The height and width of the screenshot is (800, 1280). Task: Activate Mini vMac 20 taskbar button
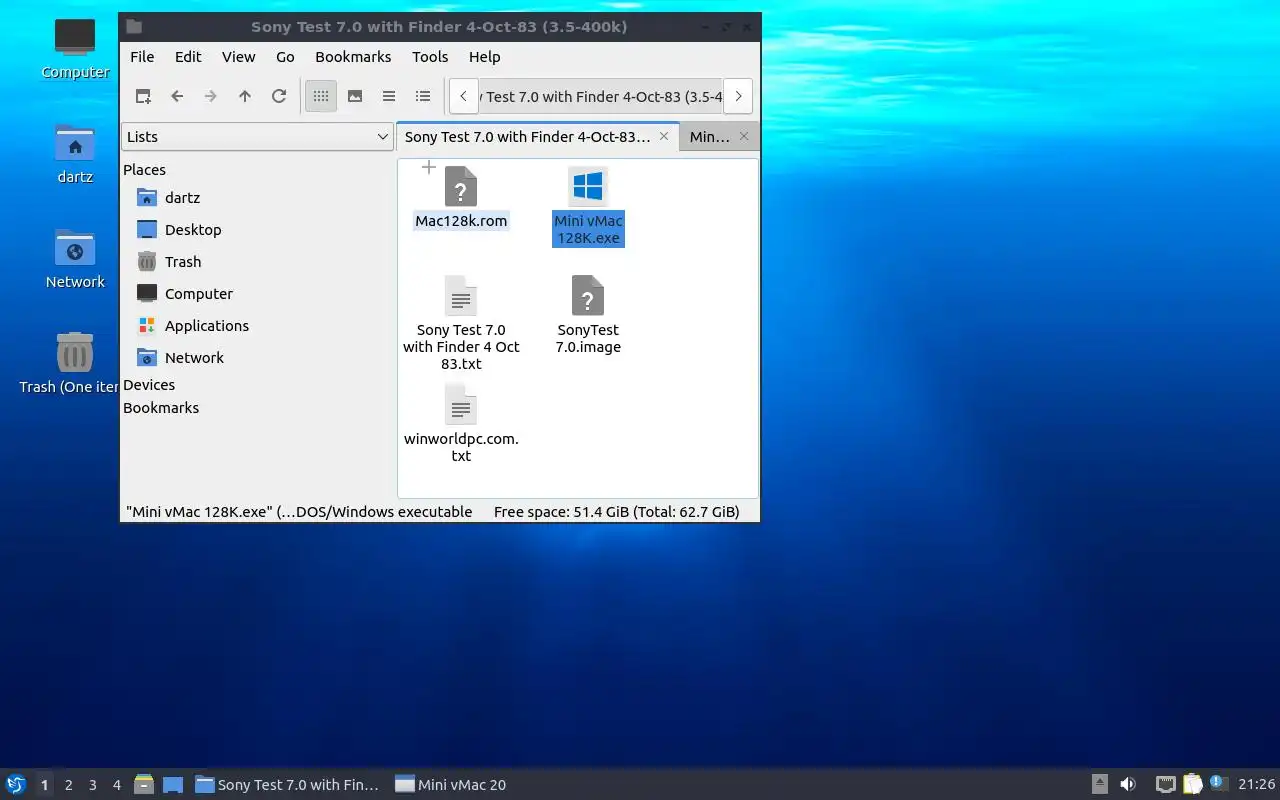[x=451, y=785]
